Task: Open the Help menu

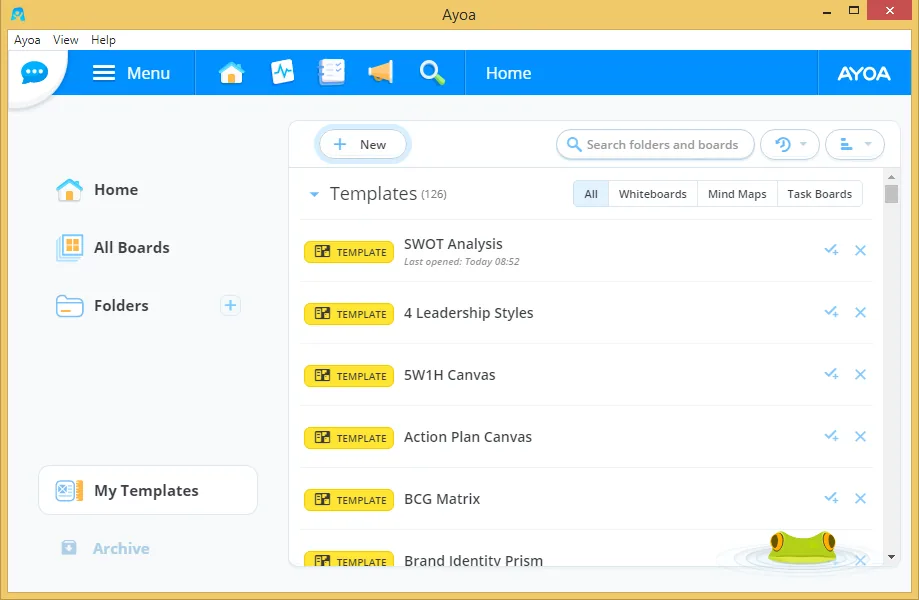Action: tap(103, 40)
